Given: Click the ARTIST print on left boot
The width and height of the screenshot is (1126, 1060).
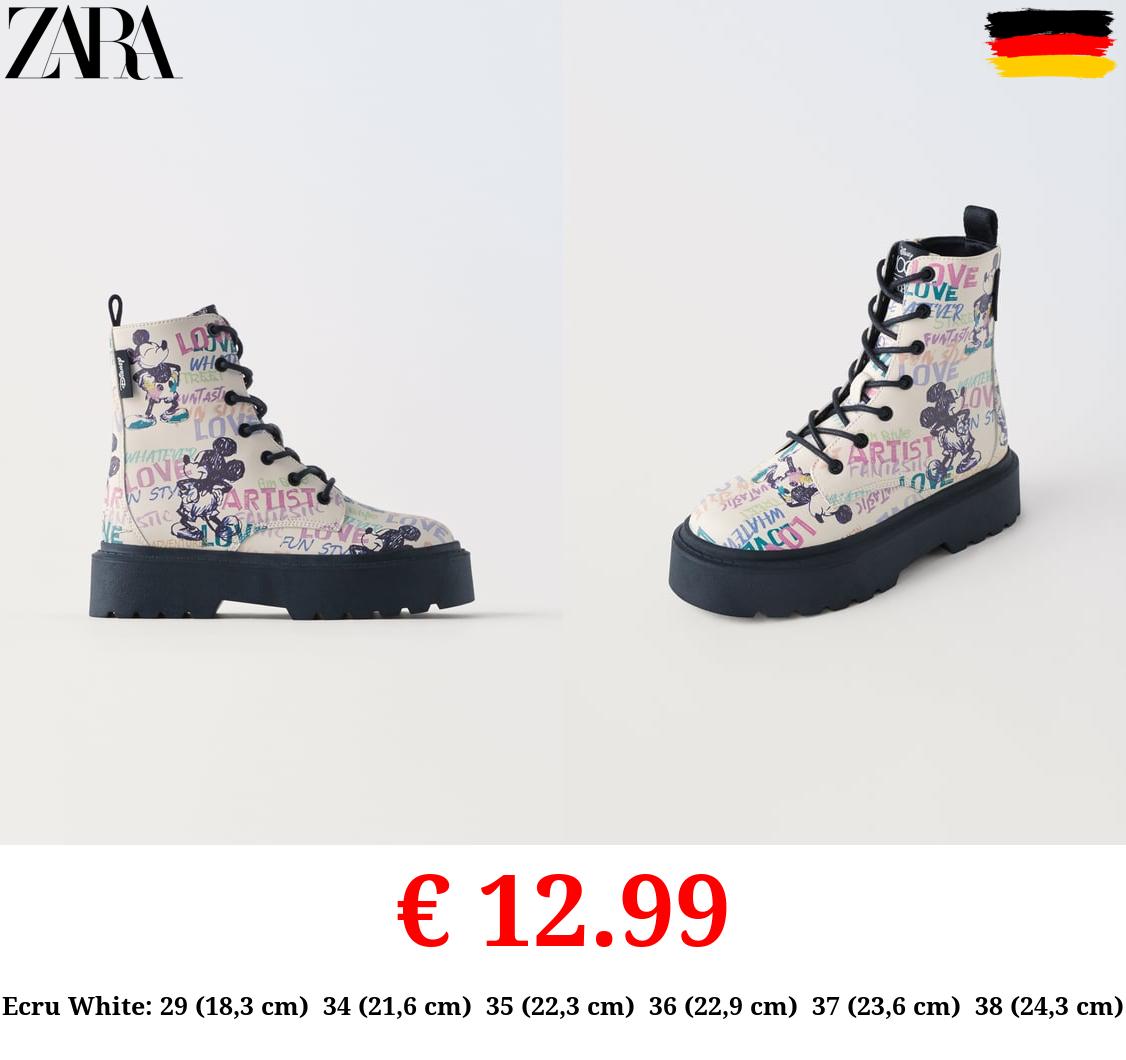Looking at the screenshot, I should click(x=269, y=500).
